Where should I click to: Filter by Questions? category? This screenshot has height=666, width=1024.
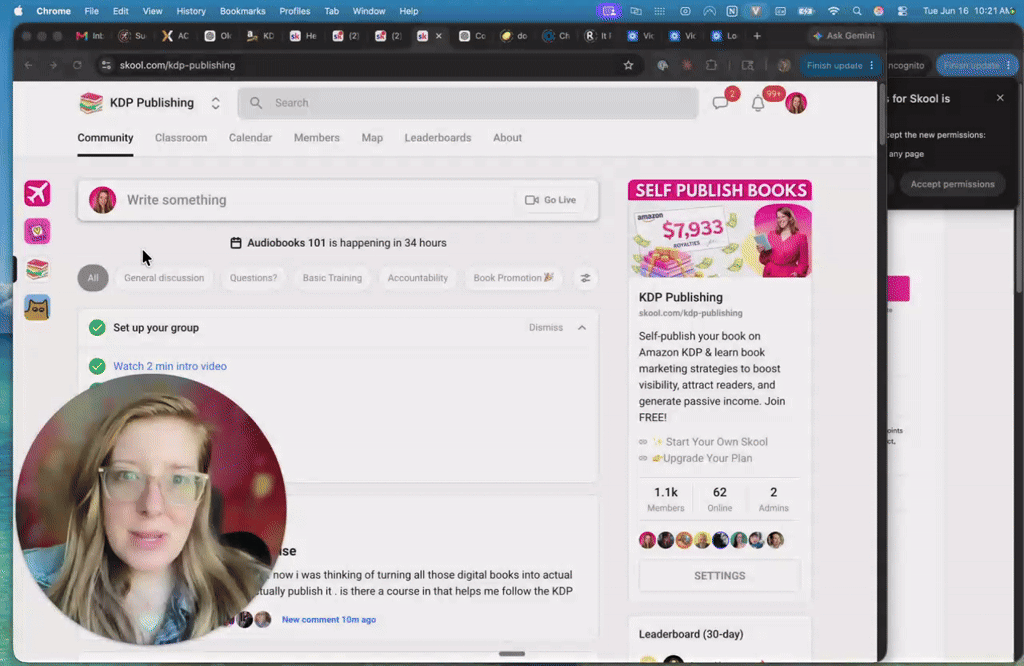253,278
